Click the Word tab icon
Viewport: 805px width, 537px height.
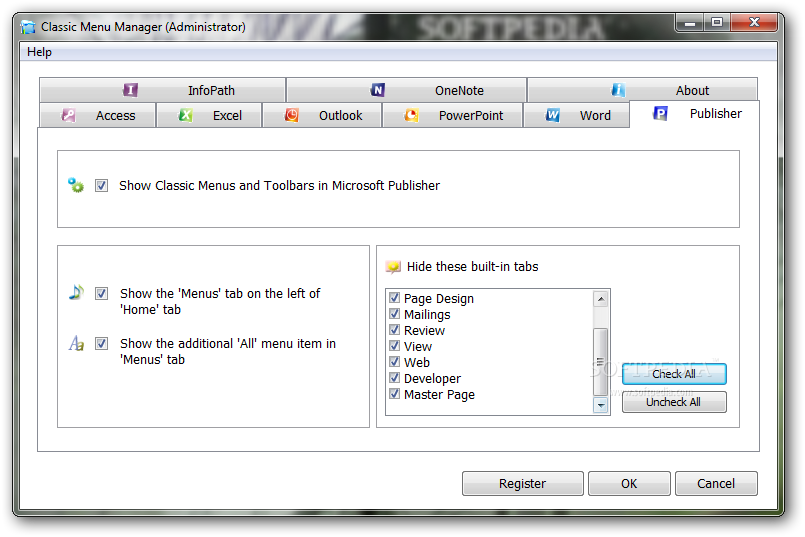[x=552, y=116]
